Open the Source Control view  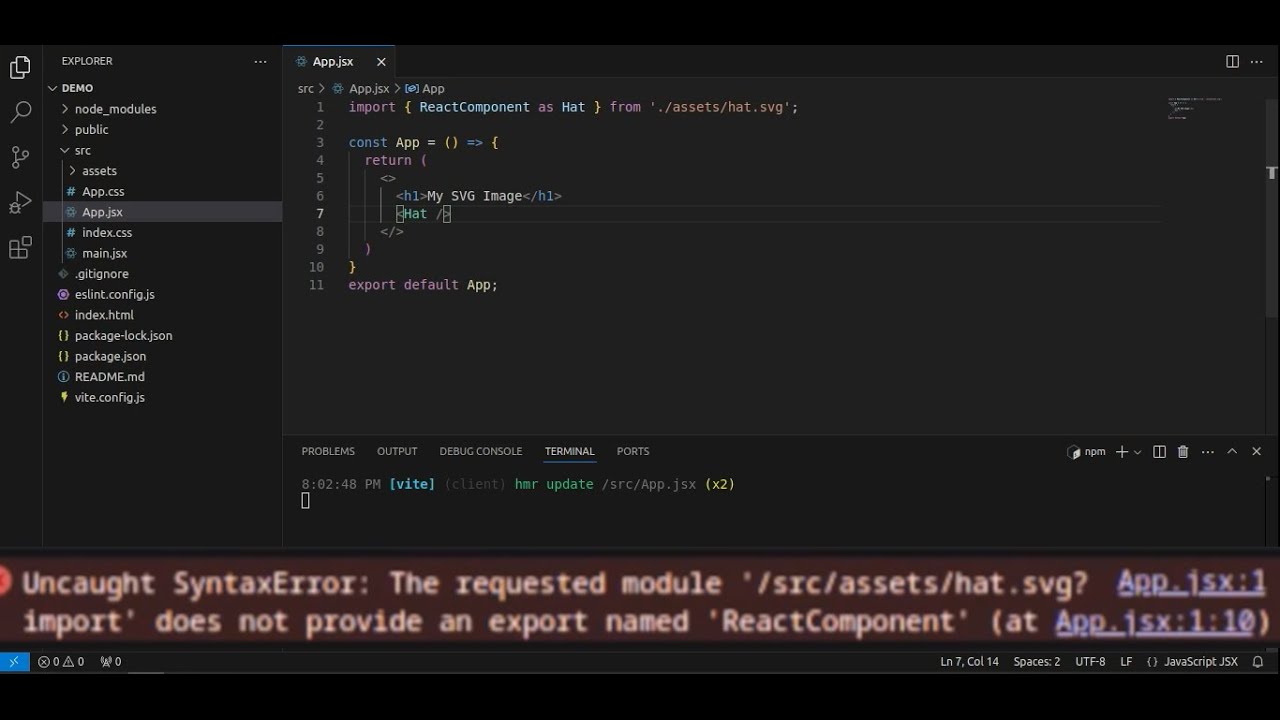pos(20,157)
